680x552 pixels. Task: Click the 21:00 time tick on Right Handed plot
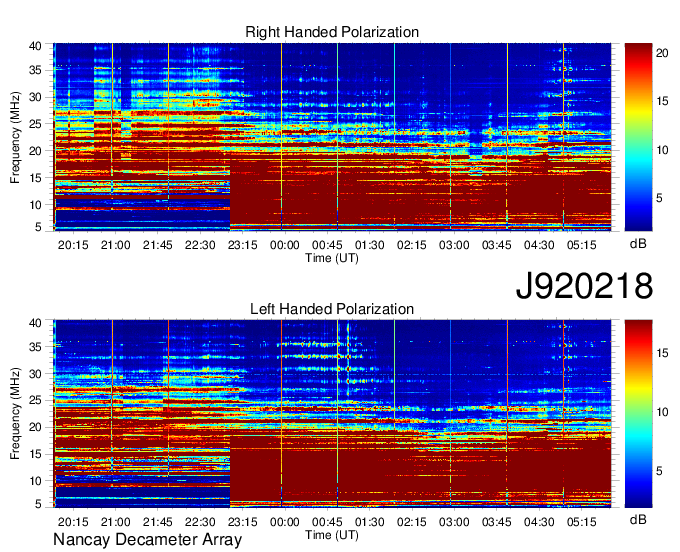pos(115,245)
